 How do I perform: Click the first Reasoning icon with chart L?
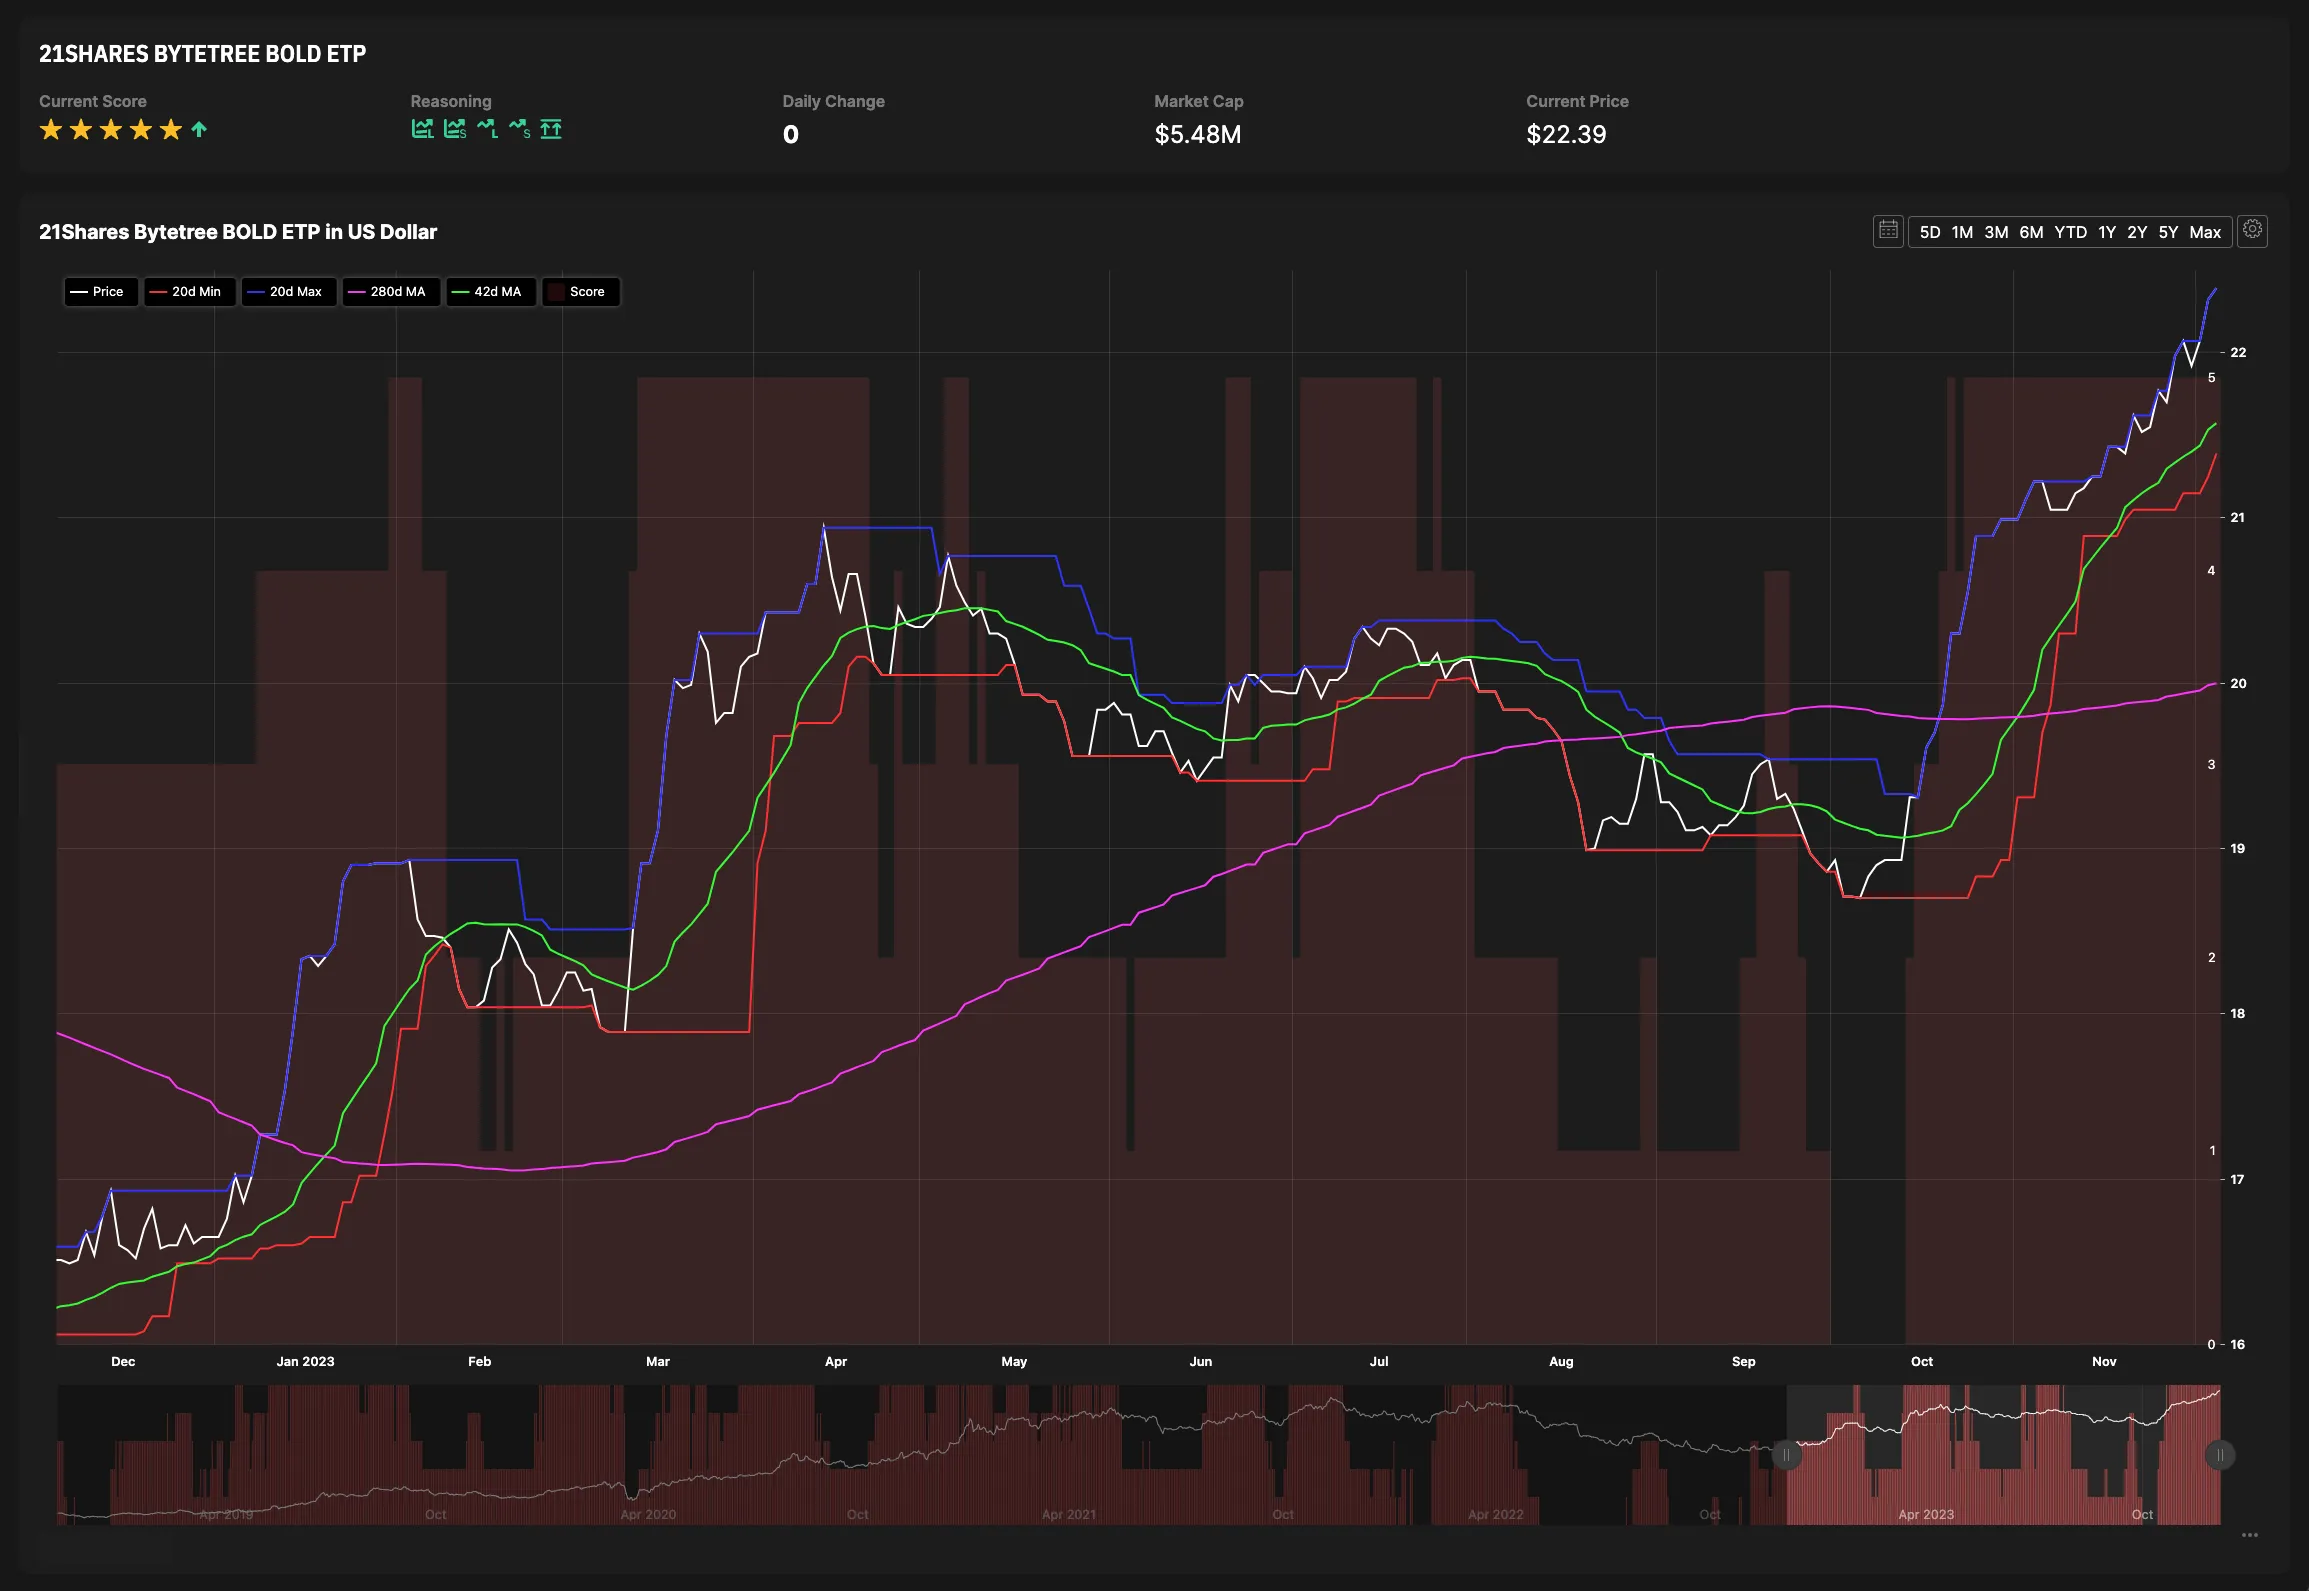click(x=423, y=129)
